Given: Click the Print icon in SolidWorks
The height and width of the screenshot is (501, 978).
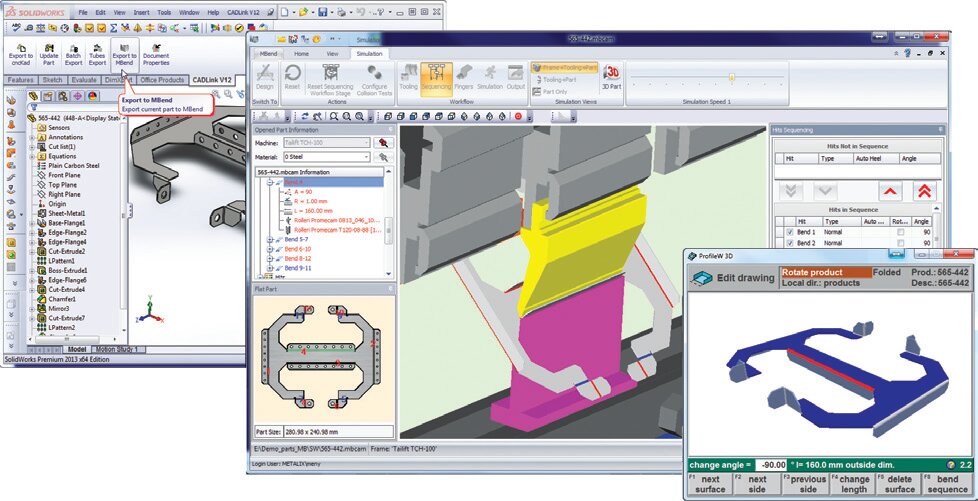Looking at the screenshot, I should [342, 11].
